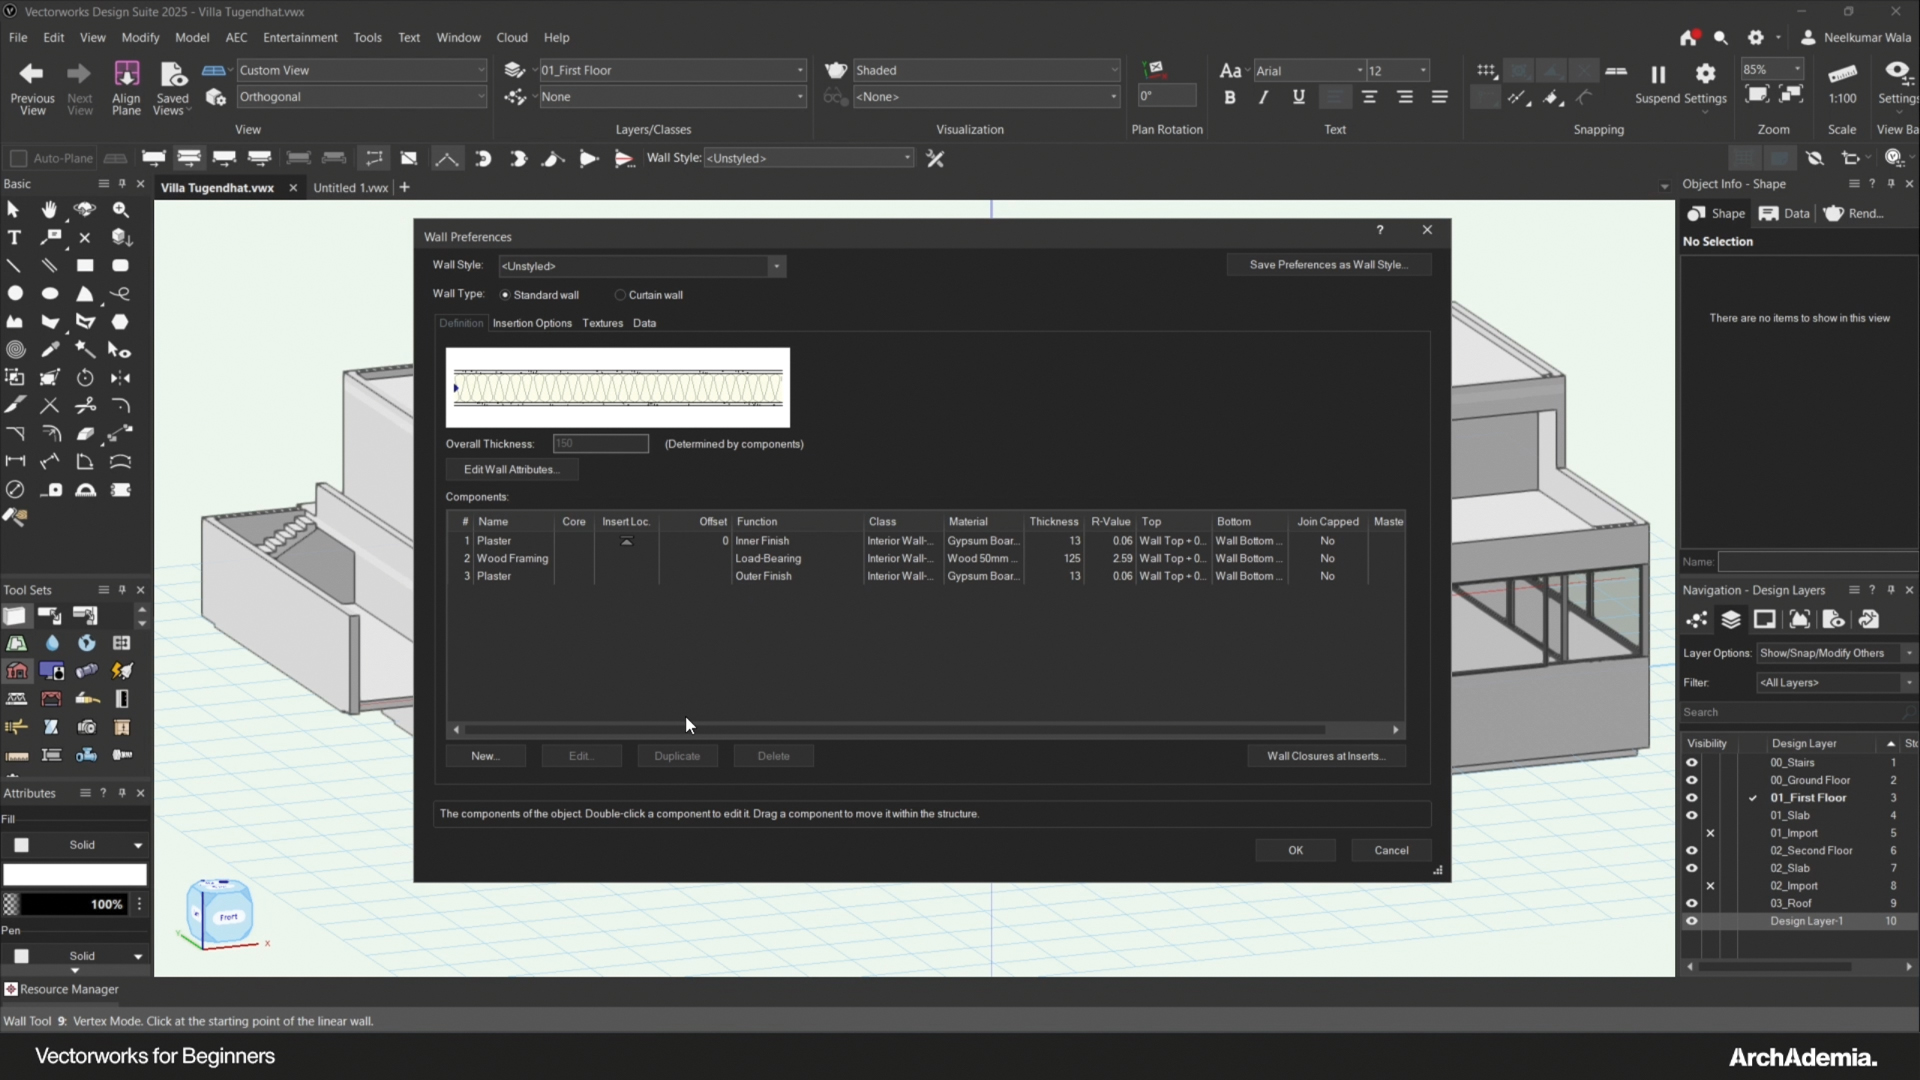Open the Wall Preferences wrench icon

pos(935,159)
